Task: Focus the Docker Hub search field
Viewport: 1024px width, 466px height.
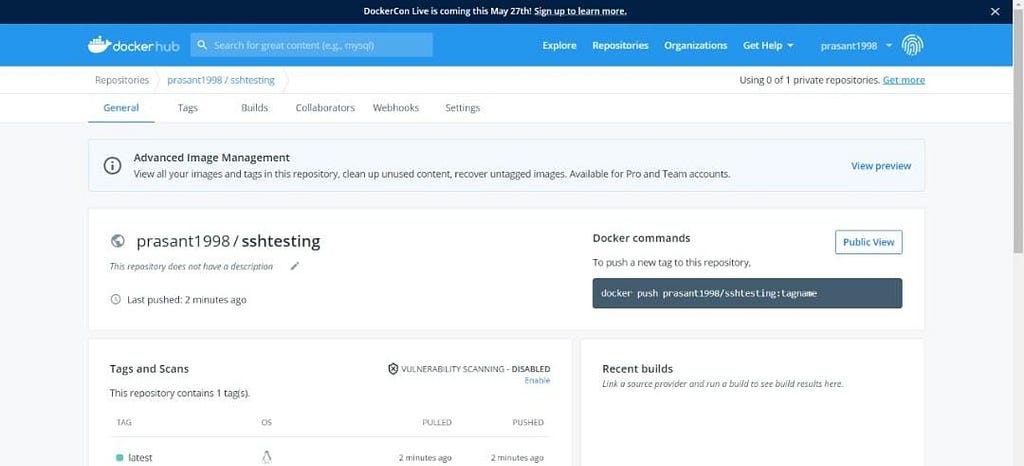Action: coord(312,45)
